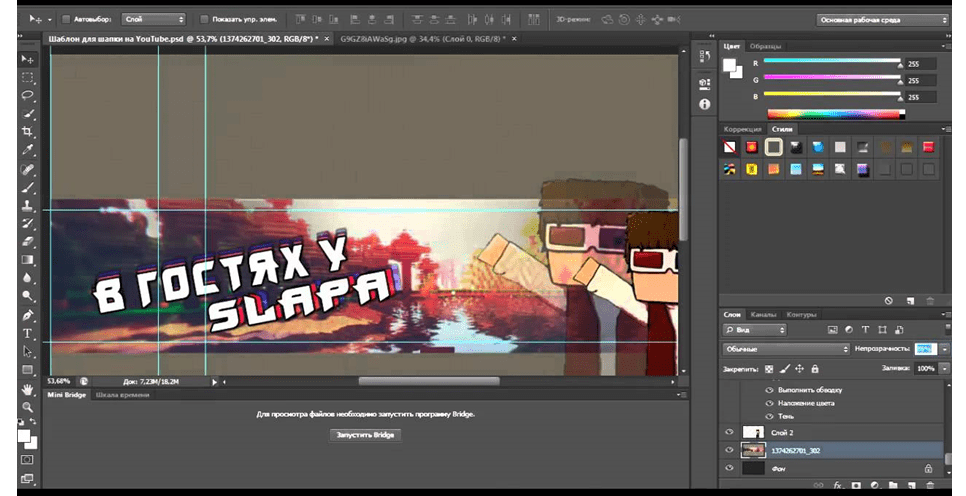Select the Rectangular Marquee tool
Image resolution: width=966 pixels, height=496 pixels.
click(27, 78)
